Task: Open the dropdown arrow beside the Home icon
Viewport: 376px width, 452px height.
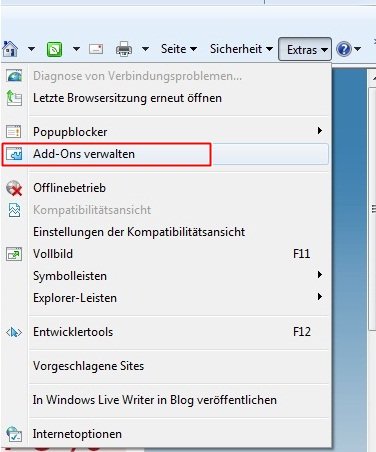Action: click(31, 49)
